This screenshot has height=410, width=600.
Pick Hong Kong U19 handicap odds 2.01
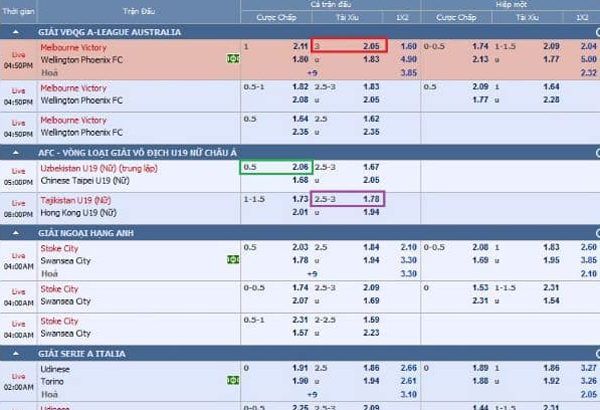300,212
